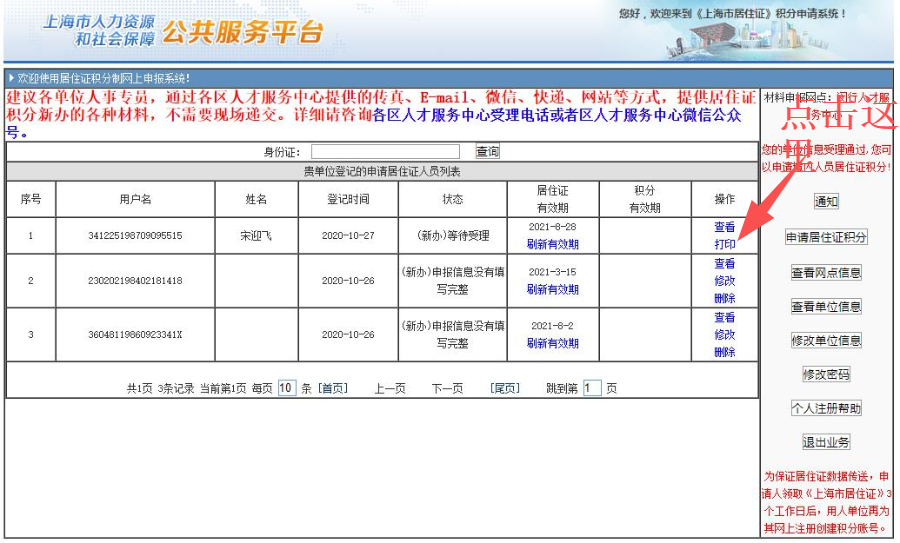Image resolution: width=900 pixels, height=543 pixels.
Task: Click 删除 for user 230202198402181418
Action: (x=724, y=298)
